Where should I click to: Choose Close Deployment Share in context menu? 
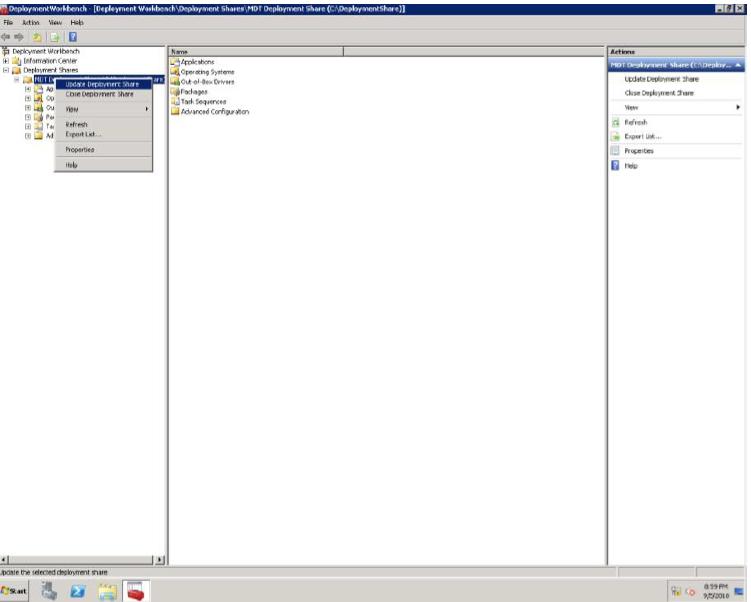104,94
